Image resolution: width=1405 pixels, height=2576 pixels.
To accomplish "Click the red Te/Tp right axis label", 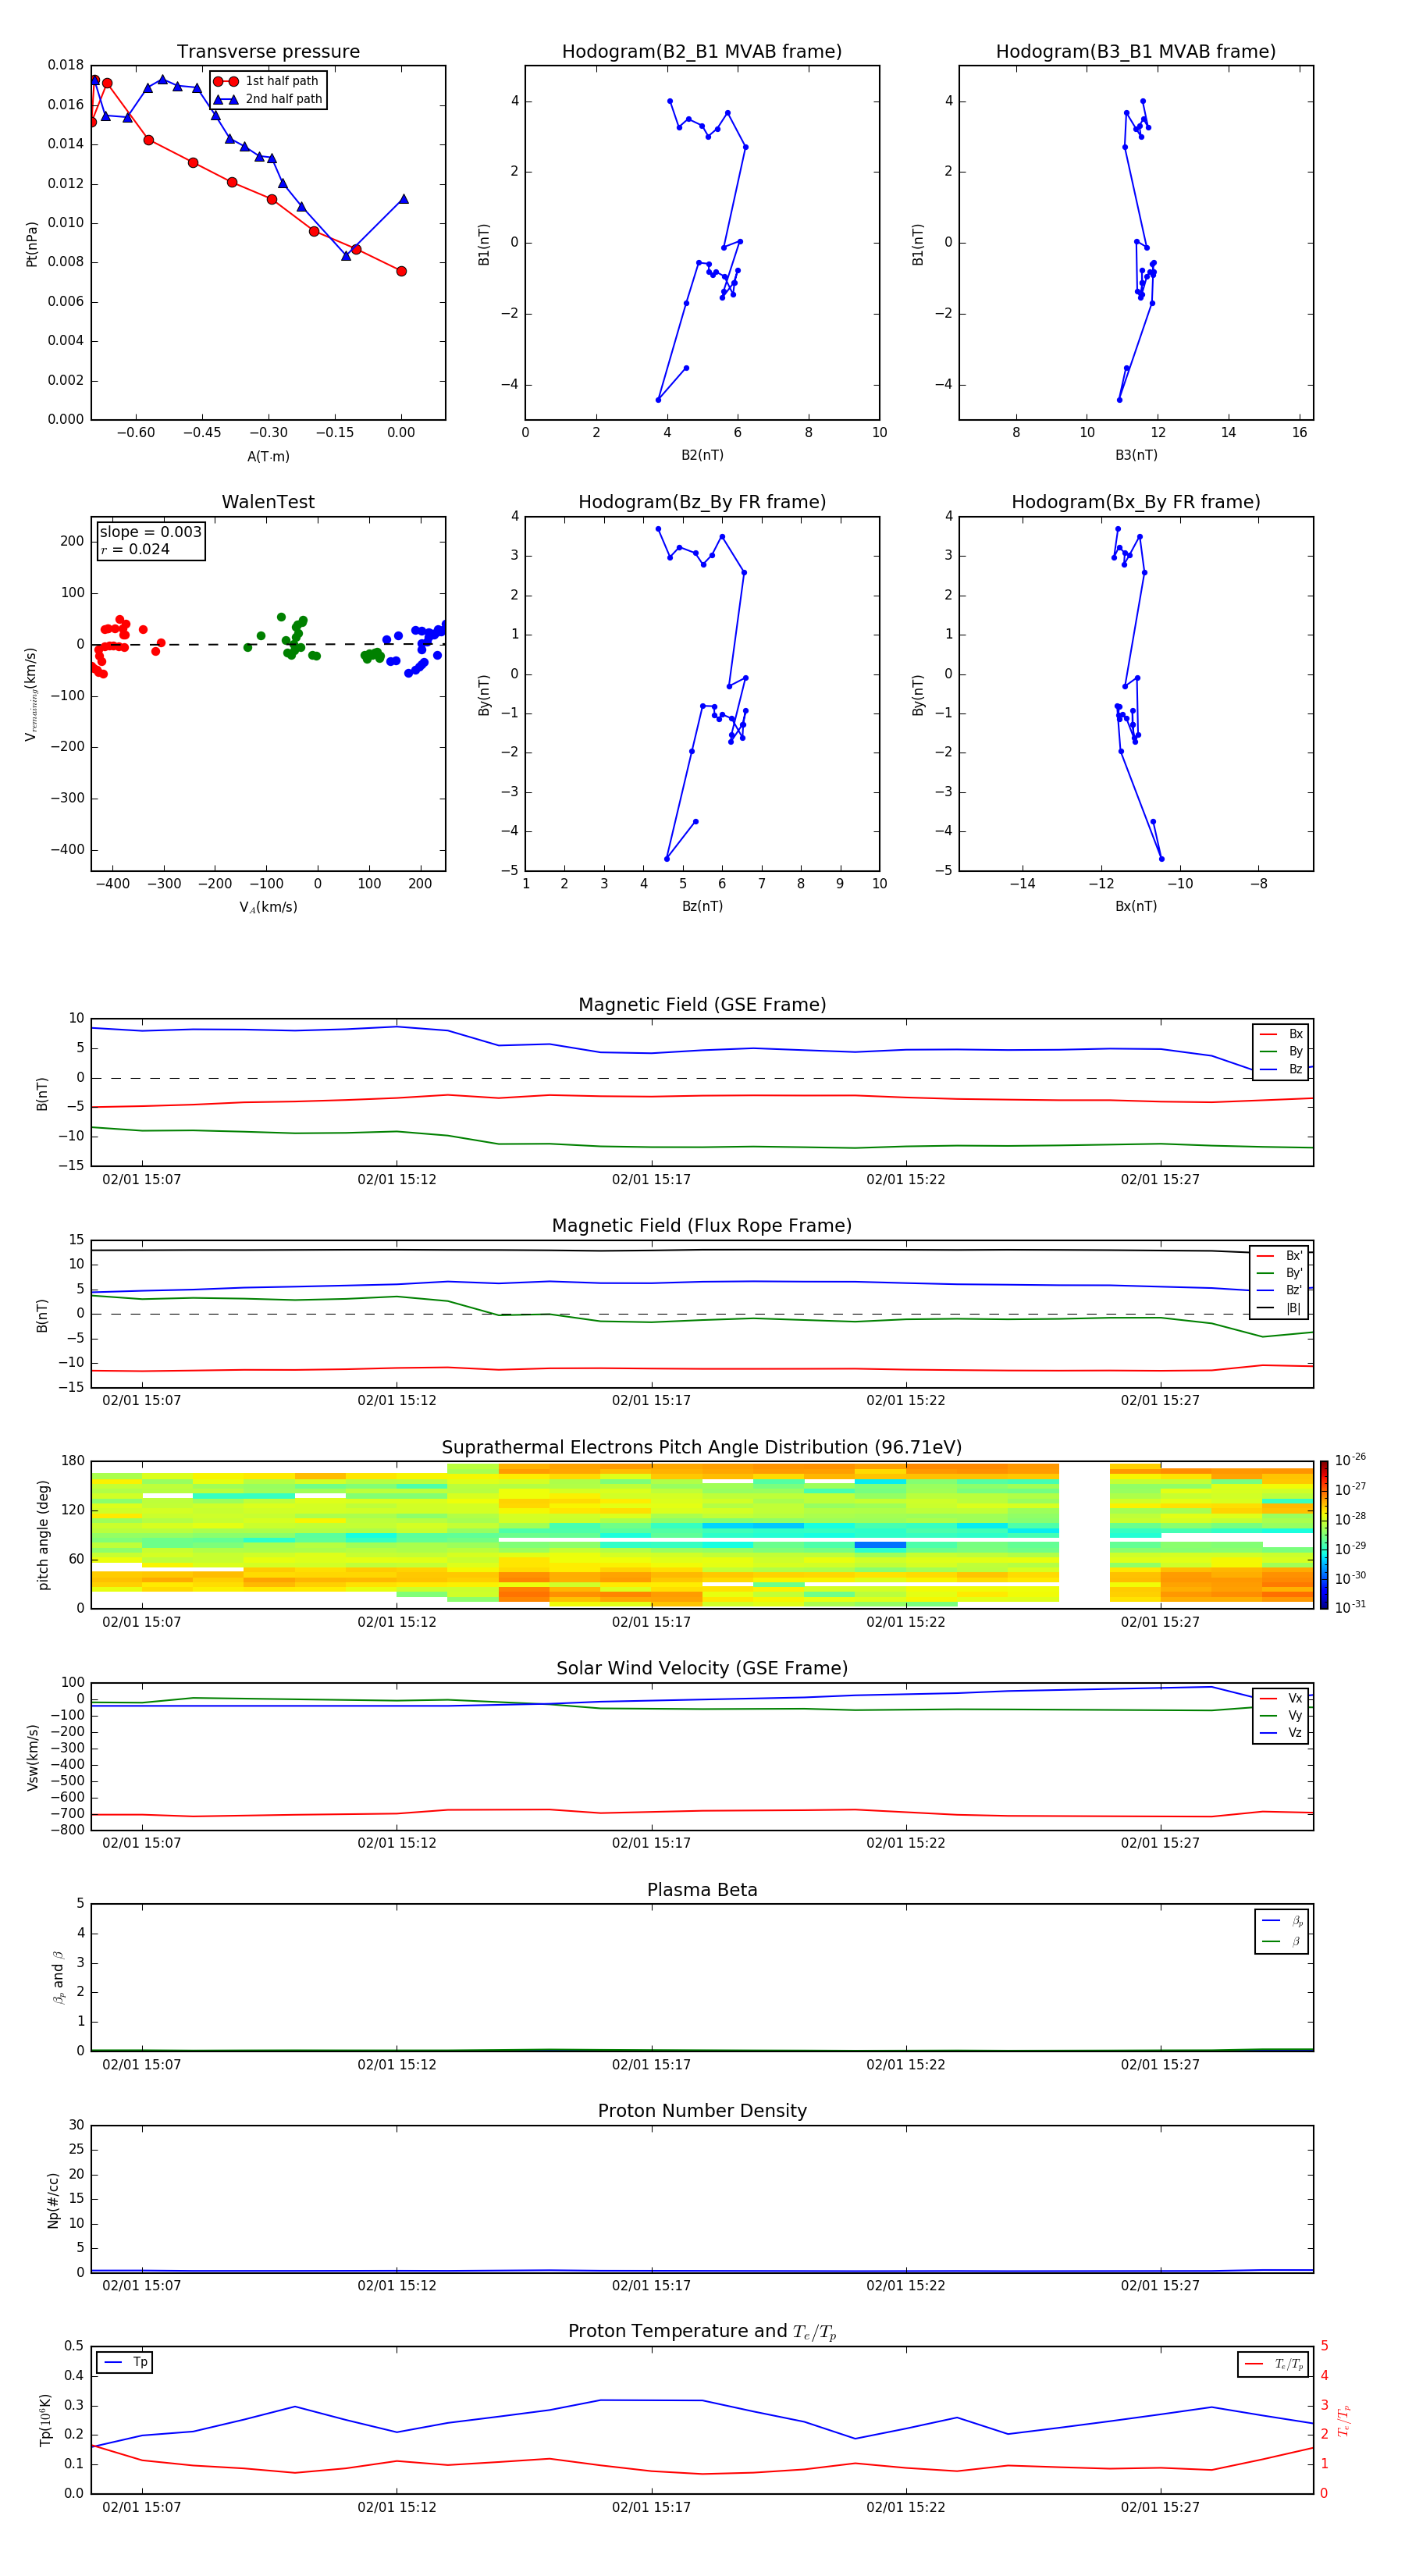I will [1344, 2421].
